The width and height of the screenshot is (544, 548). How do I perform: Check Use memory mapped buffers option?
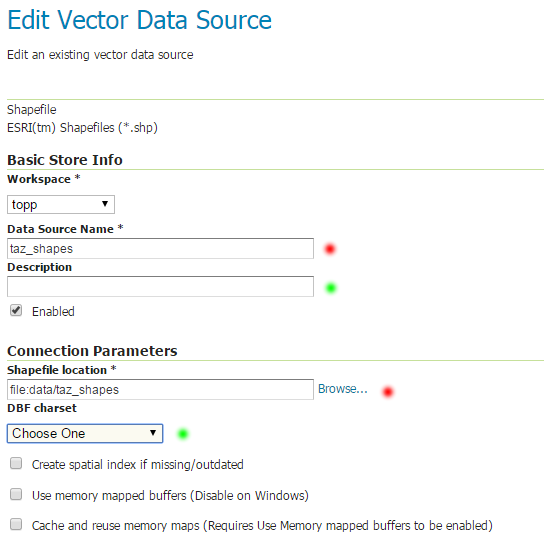pos(16,495)
